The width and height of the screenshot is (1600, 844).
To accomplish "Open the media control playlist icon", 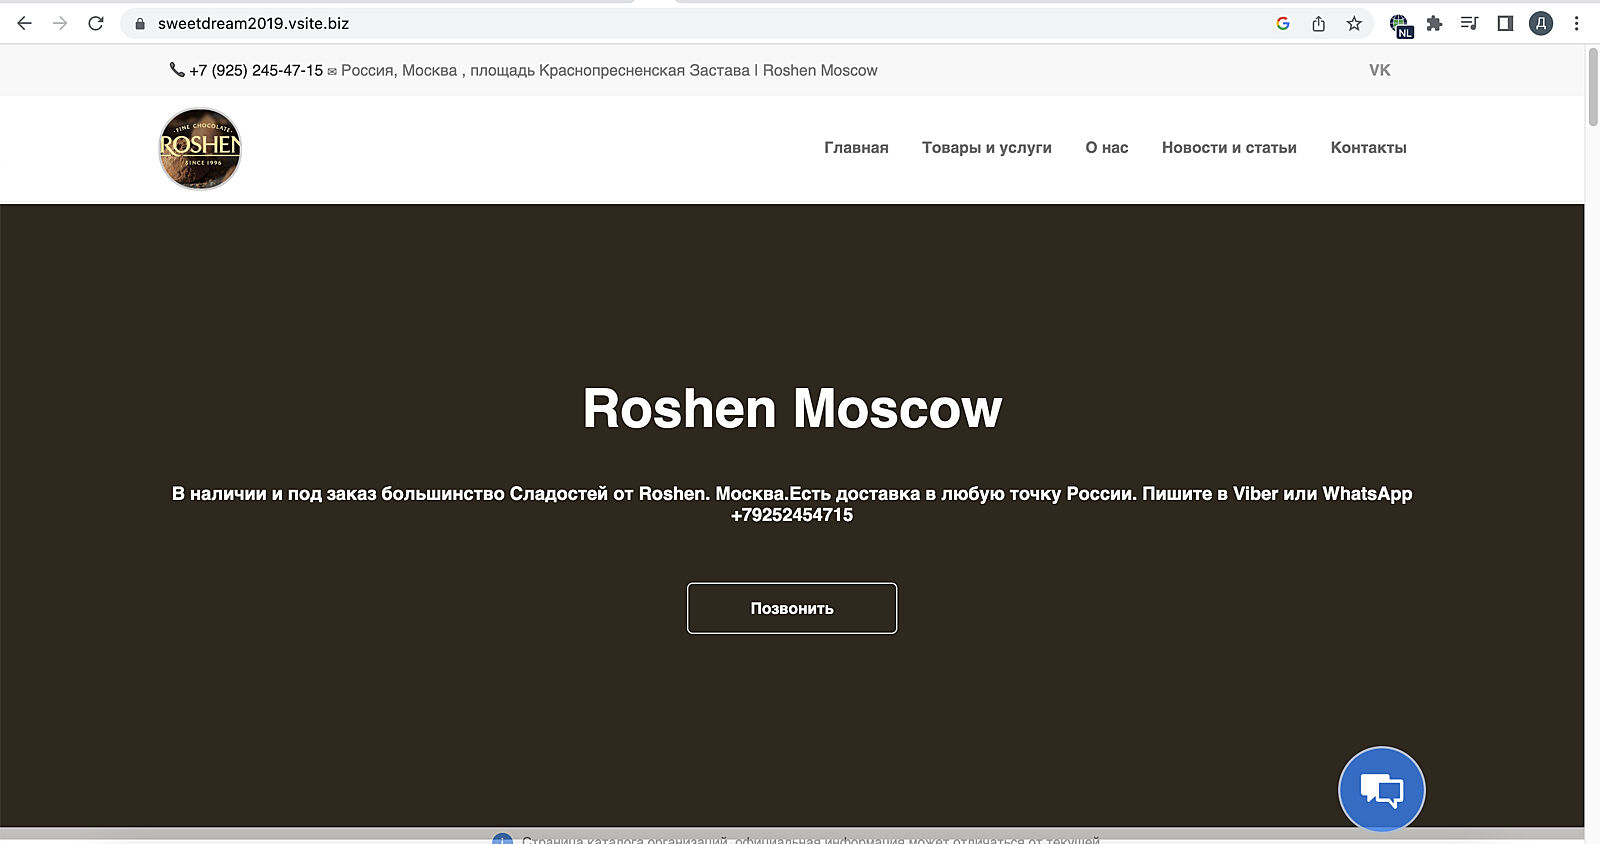I will coord(1469,24).
